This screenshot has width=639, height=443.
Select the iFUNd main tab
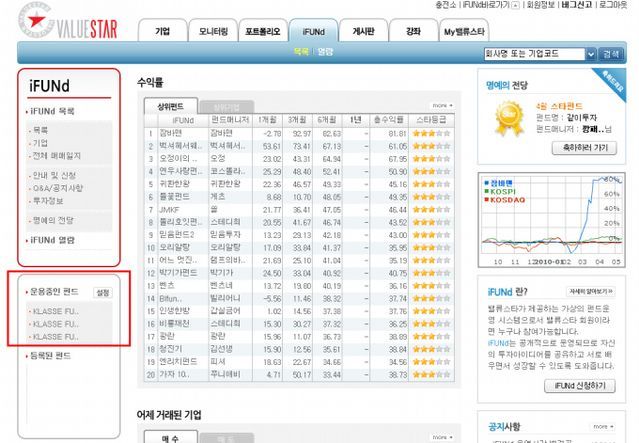tap(313, 31)
